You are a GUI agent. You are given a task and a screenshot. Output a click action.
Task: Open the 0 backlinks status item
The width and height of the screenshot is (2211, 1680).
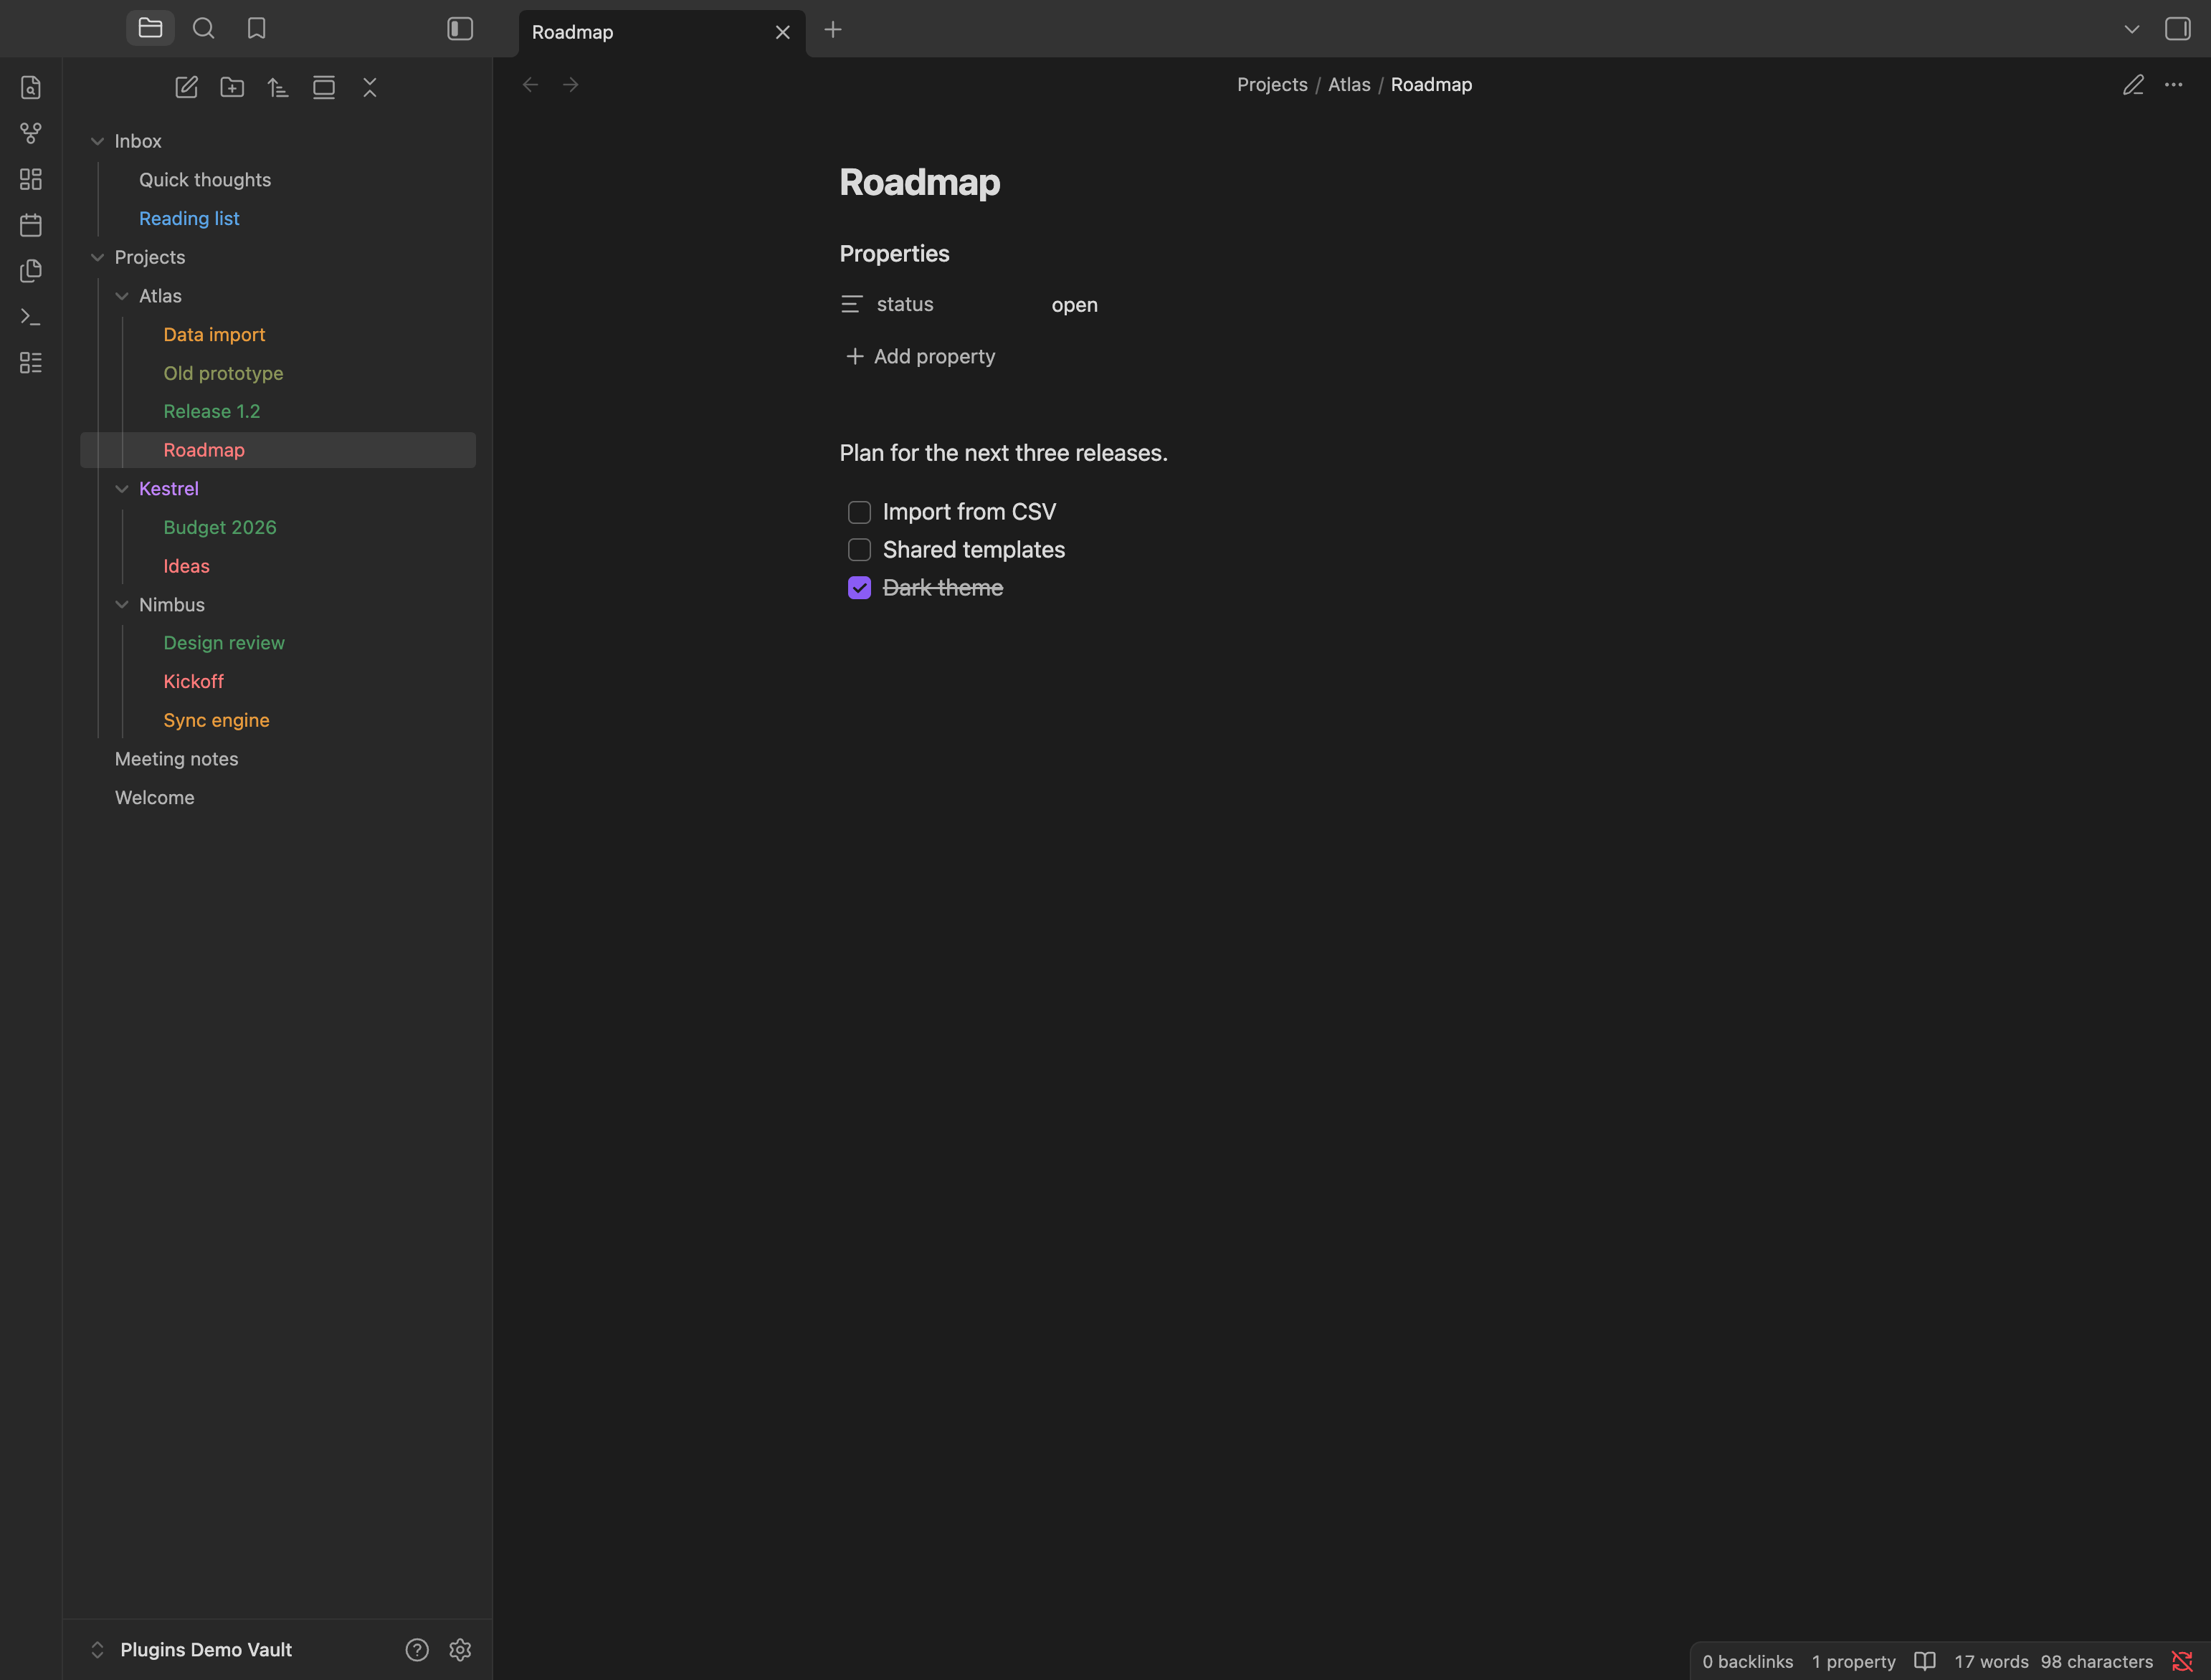[x=1748, y=1662]
